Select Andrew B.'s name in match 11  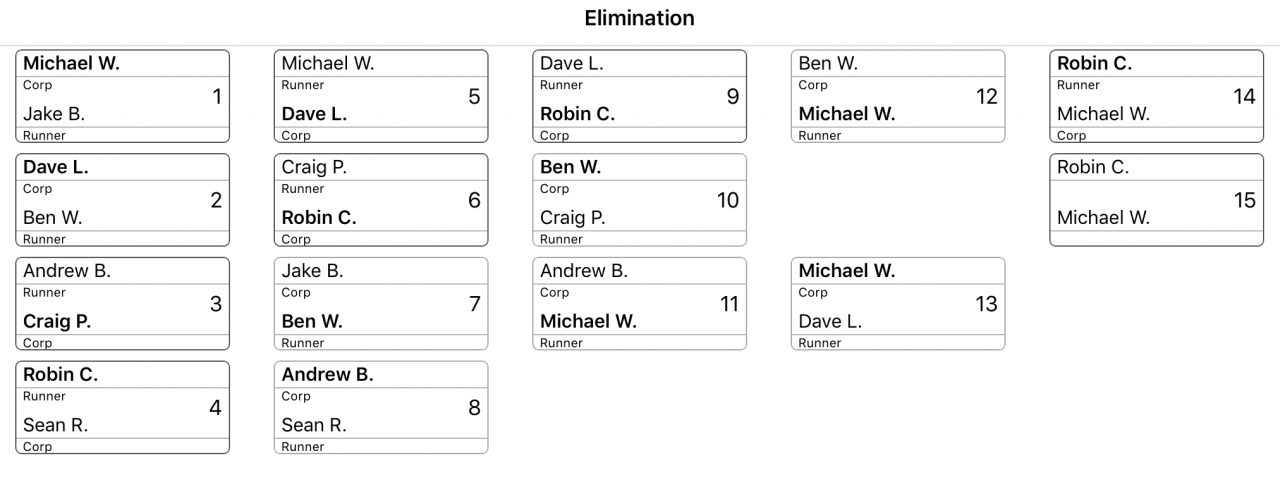click(x=584, y=271)
